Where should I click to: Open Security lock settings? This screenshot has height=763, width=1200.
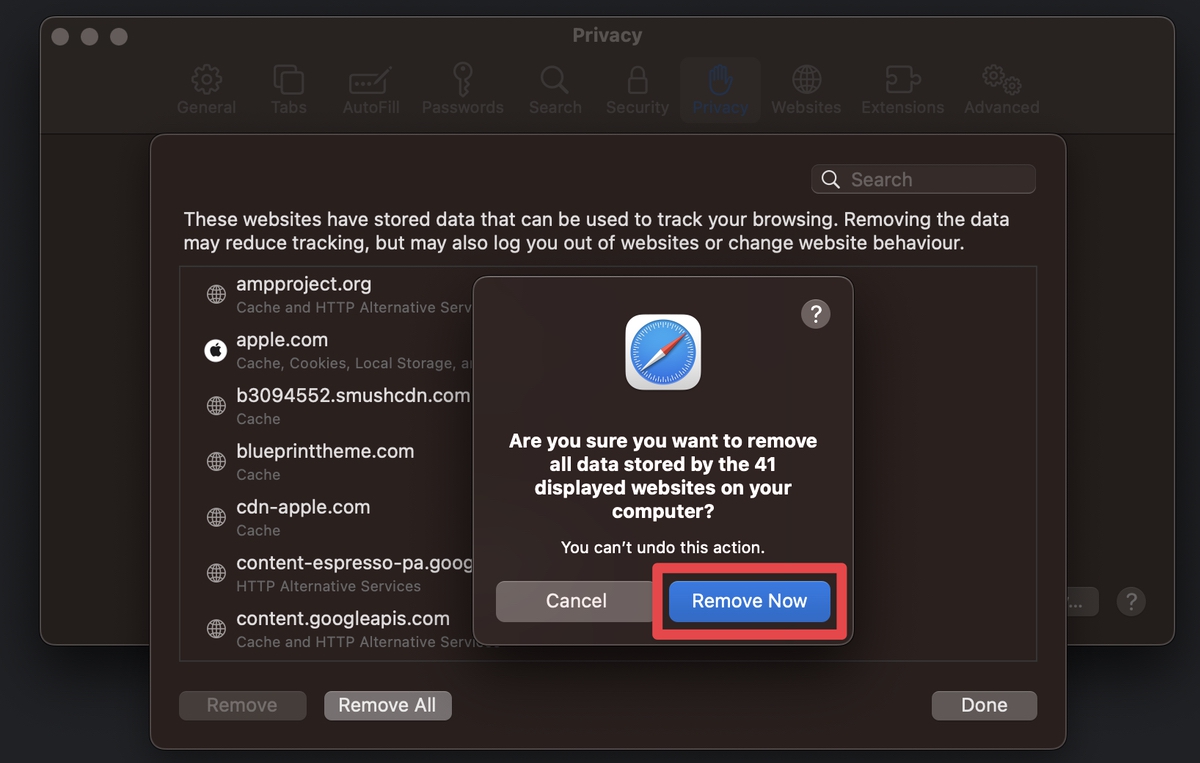coord(637,90)
